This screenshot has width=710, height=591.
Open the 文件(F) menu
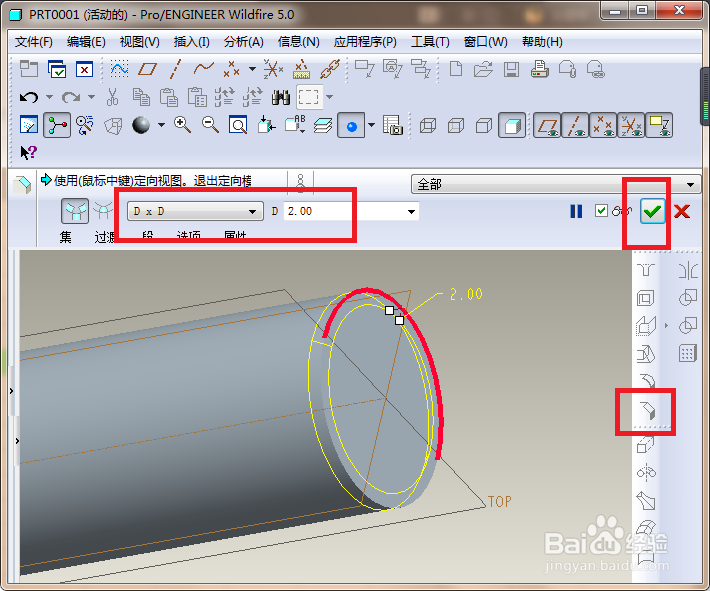(34, 42)
